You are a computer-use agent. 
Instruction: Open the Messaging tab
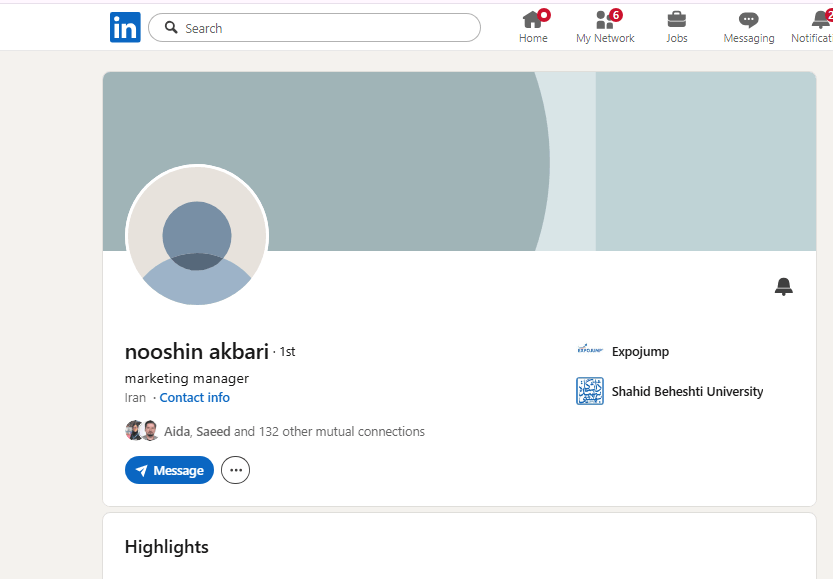point(749,27)
